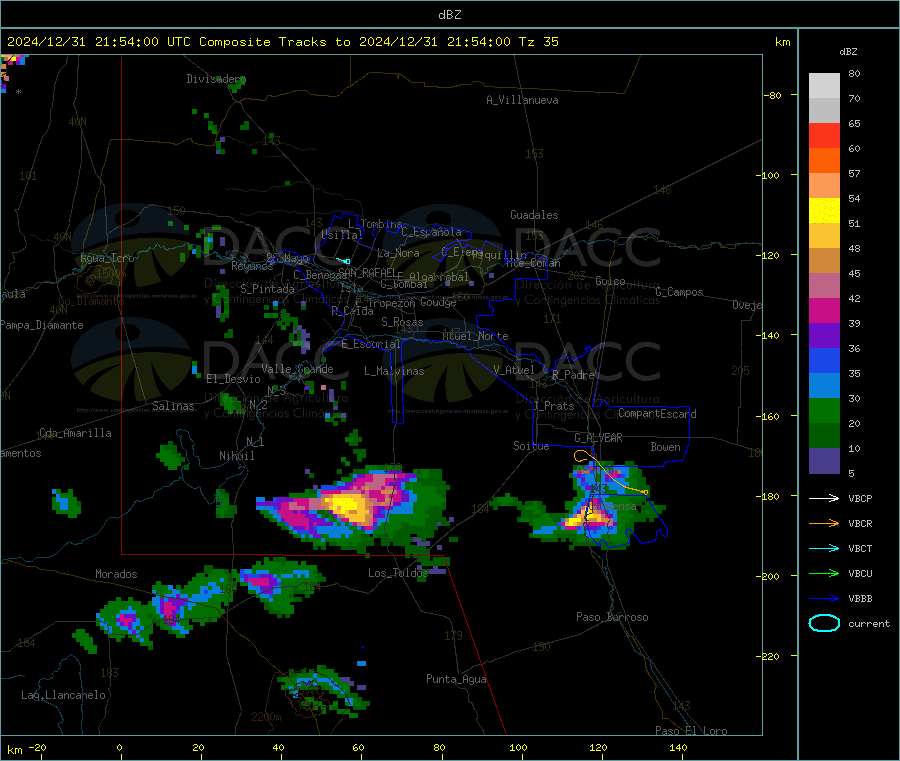Click the 'Soitue' map label
The image size is (900, 761).
pos(531,446)
